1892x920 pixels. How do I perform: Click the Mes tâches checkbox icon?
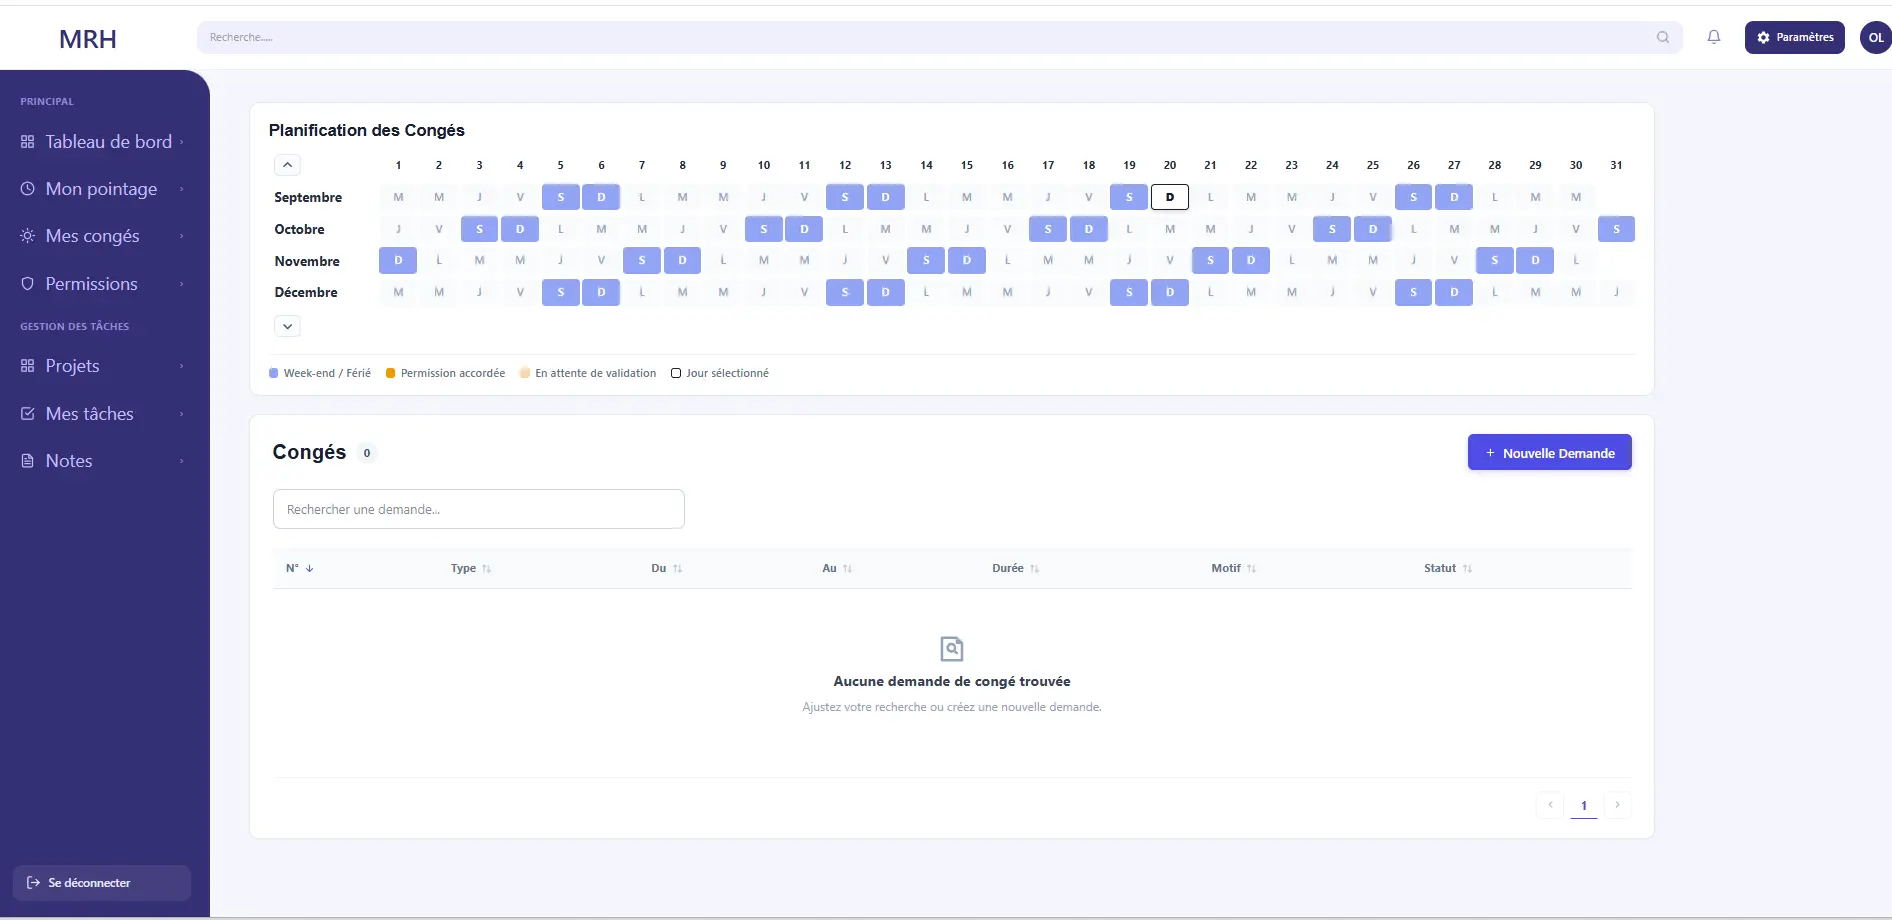pyautogui.click(x=28, y=413)
